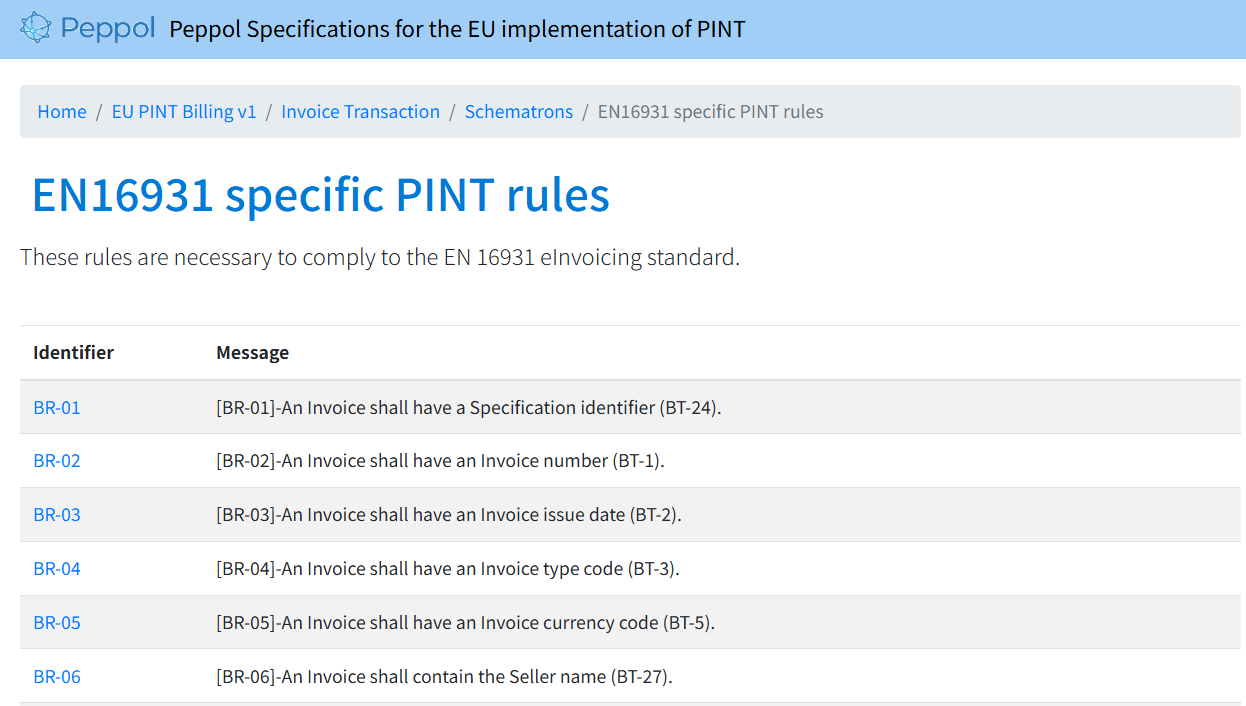The image size is (1246, 706).
Task: Click the message about Invoice issue date (BT-2)
Action: (449, 515)
